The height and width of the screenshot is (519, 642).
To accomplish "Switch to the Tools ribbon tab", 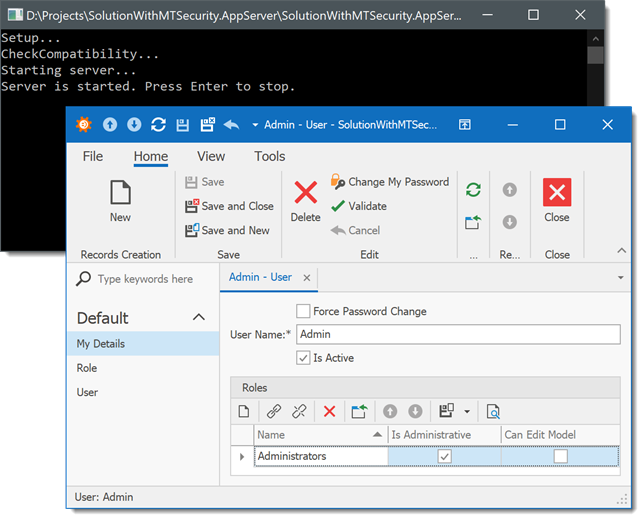I will 269,156.
